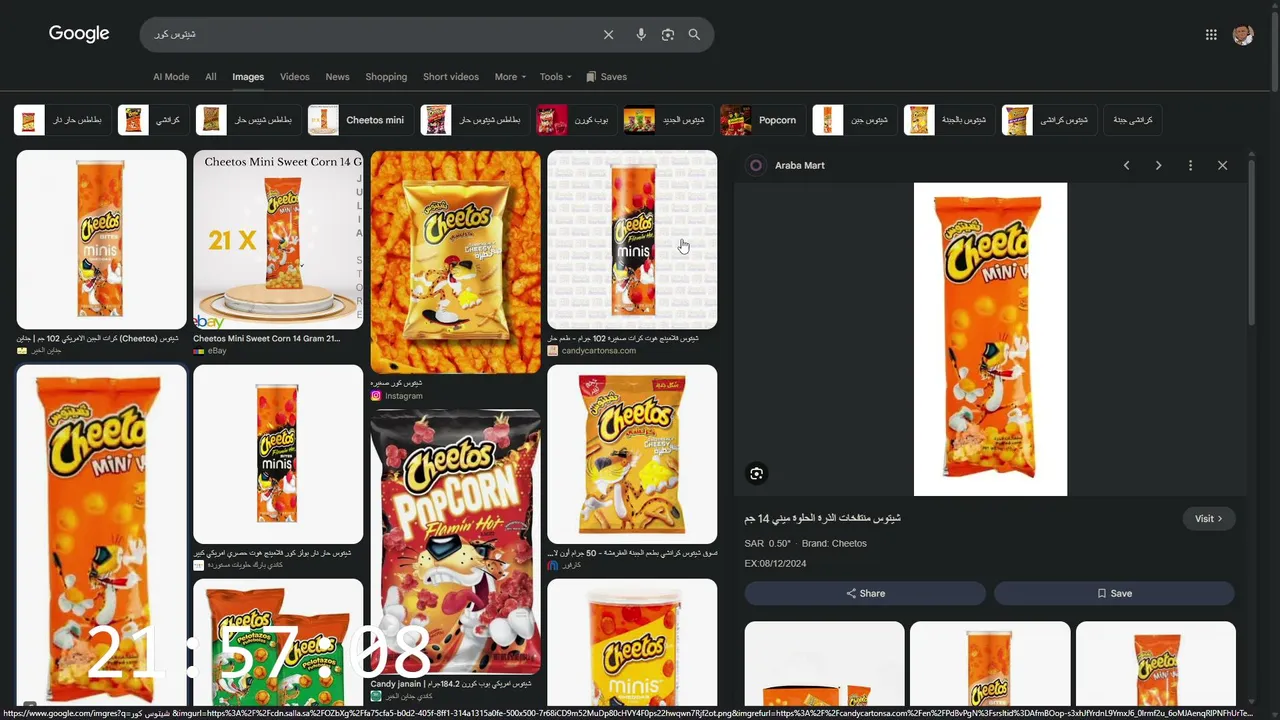Select the شيتوس جبن filter chip

click(855, 120)
